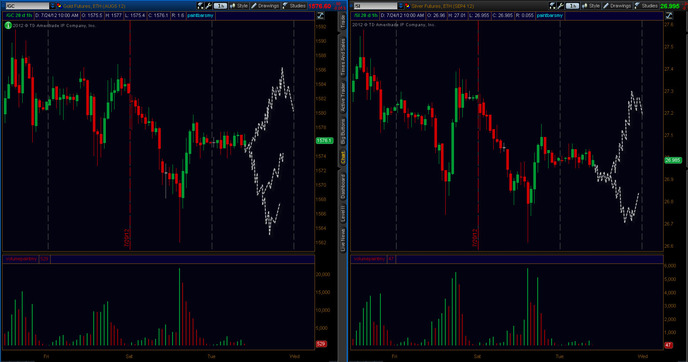
Task: Select 1h timeframe button on Gold chart
Action: click(220, 6)
